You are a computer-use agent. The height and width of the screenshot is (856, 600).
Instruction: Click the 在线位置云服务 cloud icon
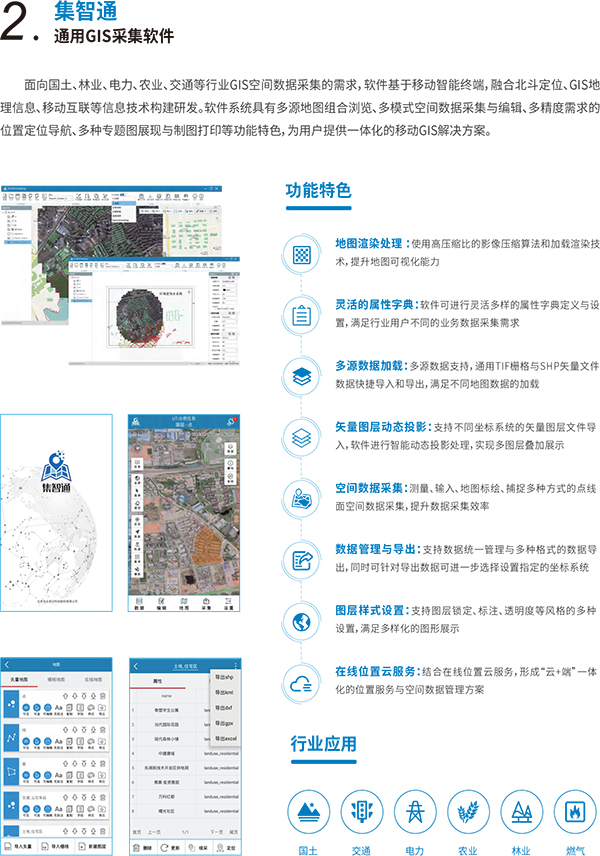pos(300,682)
